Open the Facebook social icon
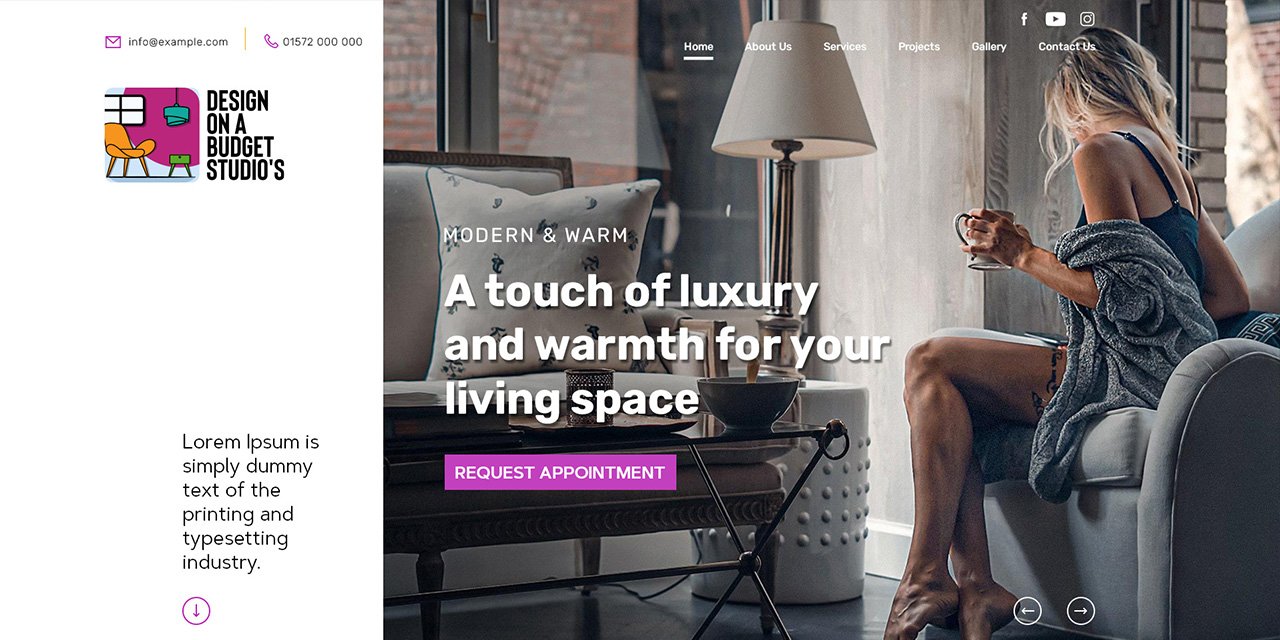The width and height of the screenshot is (1280, 640). pyautogui.click(x=1024, y=19)
